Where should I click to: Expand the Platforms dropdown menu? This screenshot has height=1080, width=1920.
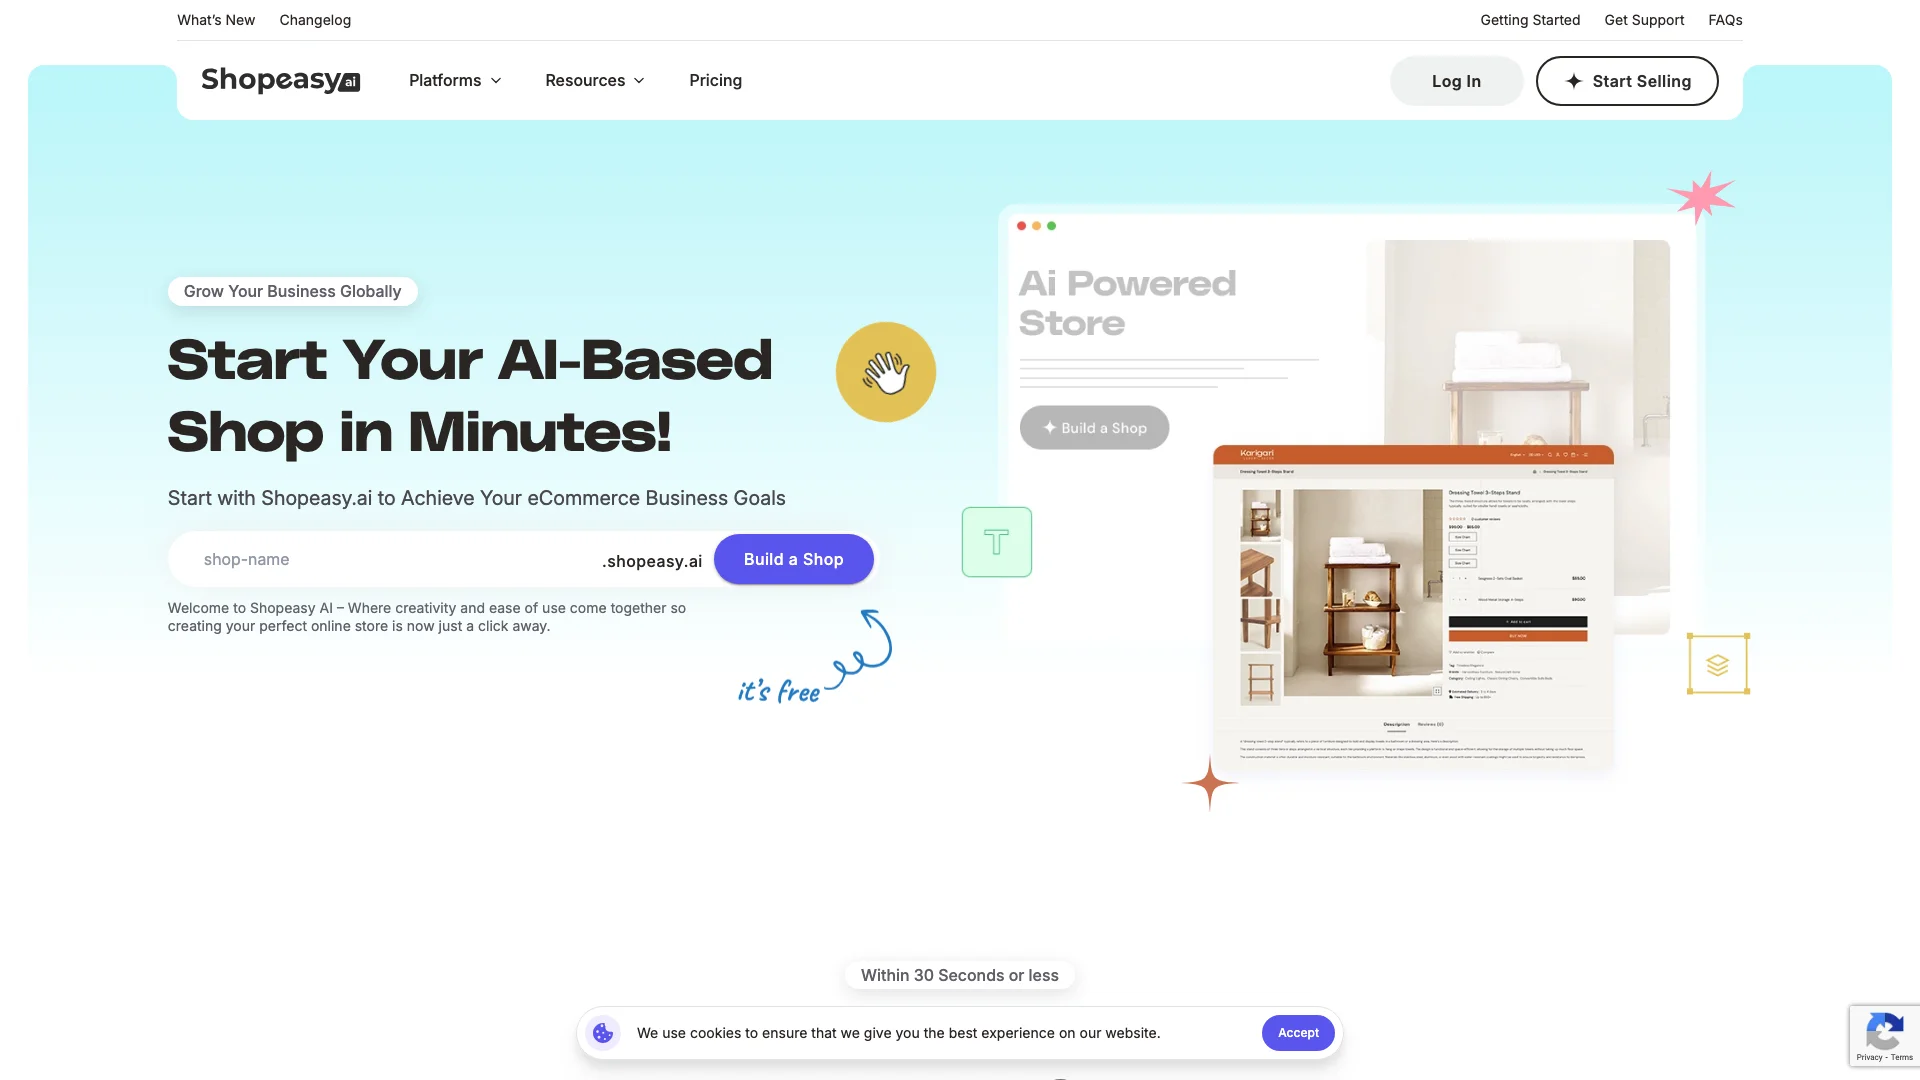click(x=454, y=80)
